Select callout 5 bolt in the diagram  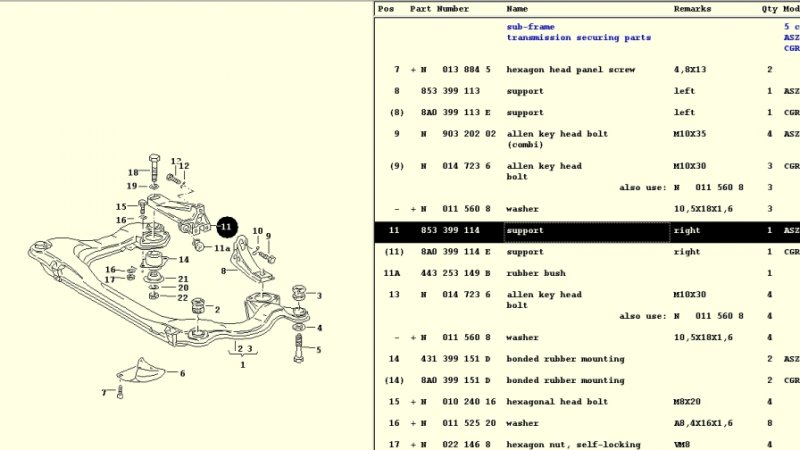(x=319, y=349)
